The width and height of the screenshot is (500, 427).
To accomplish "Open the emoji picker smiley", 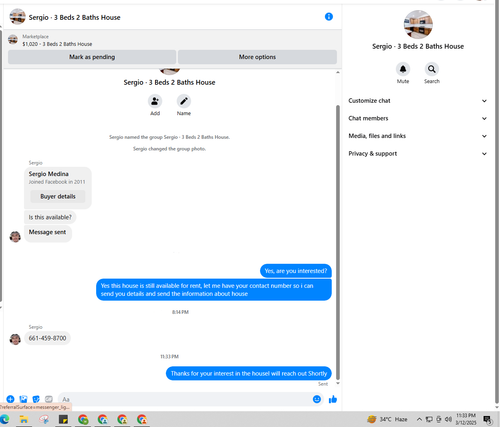I will (317, 399).
